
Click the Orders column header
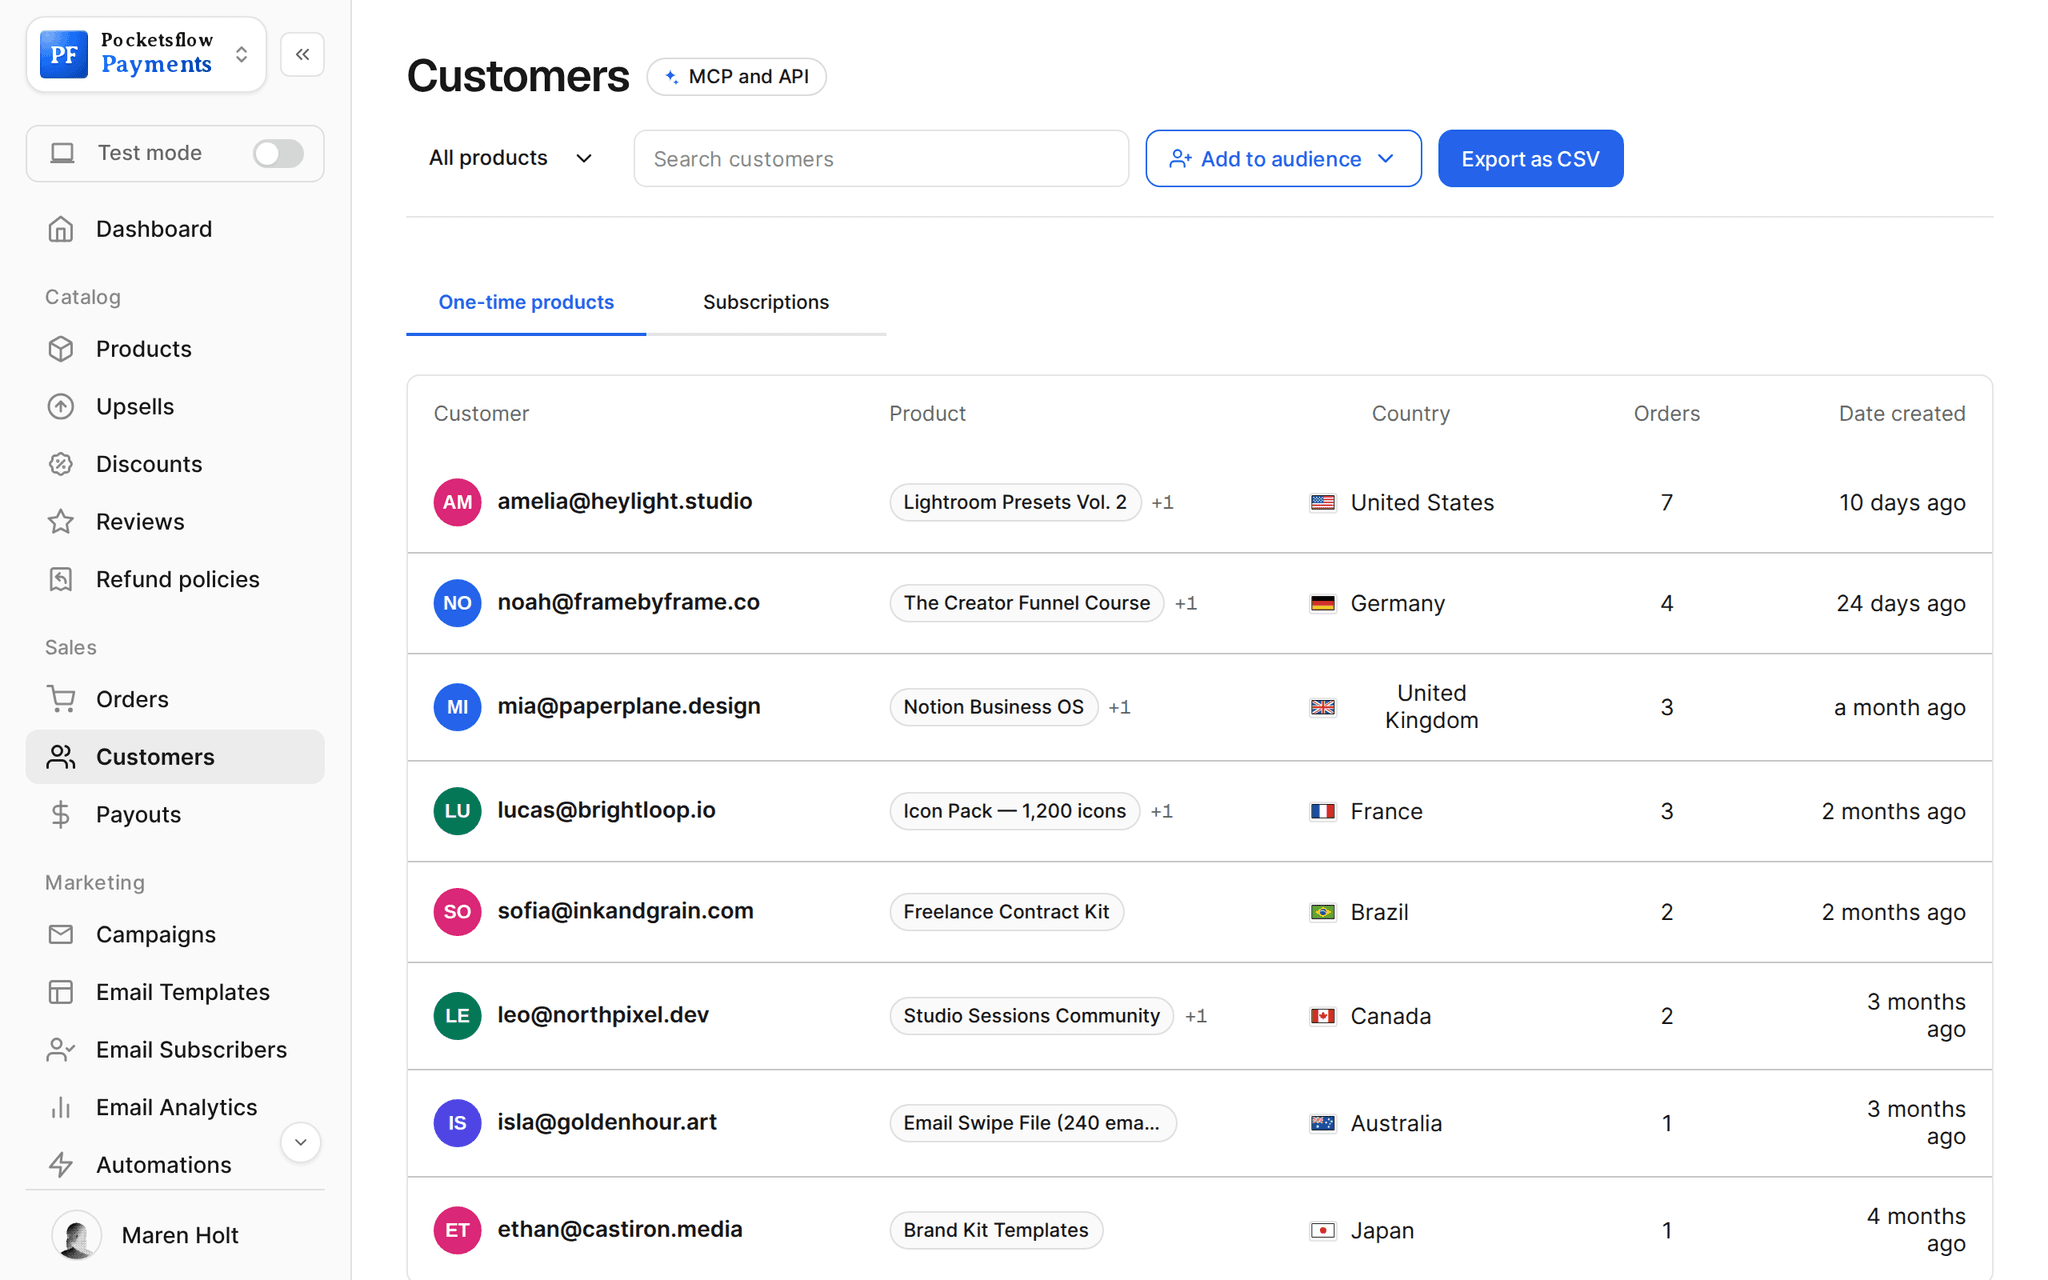(x=1666, y=413)
